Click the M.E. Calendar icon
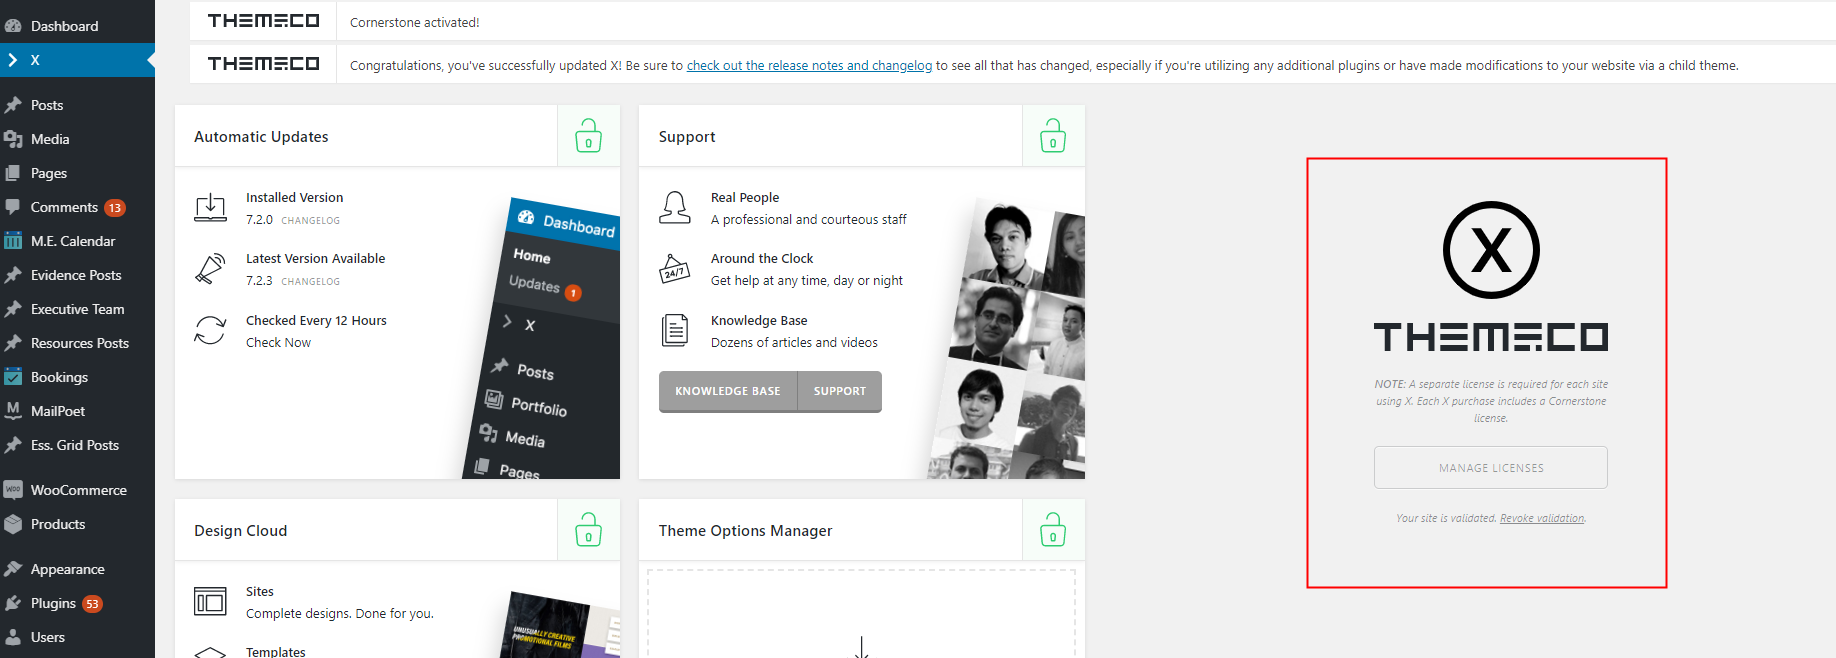Image resolution: width=1836 pixels, height=658 pixels. tap(13, 241)
